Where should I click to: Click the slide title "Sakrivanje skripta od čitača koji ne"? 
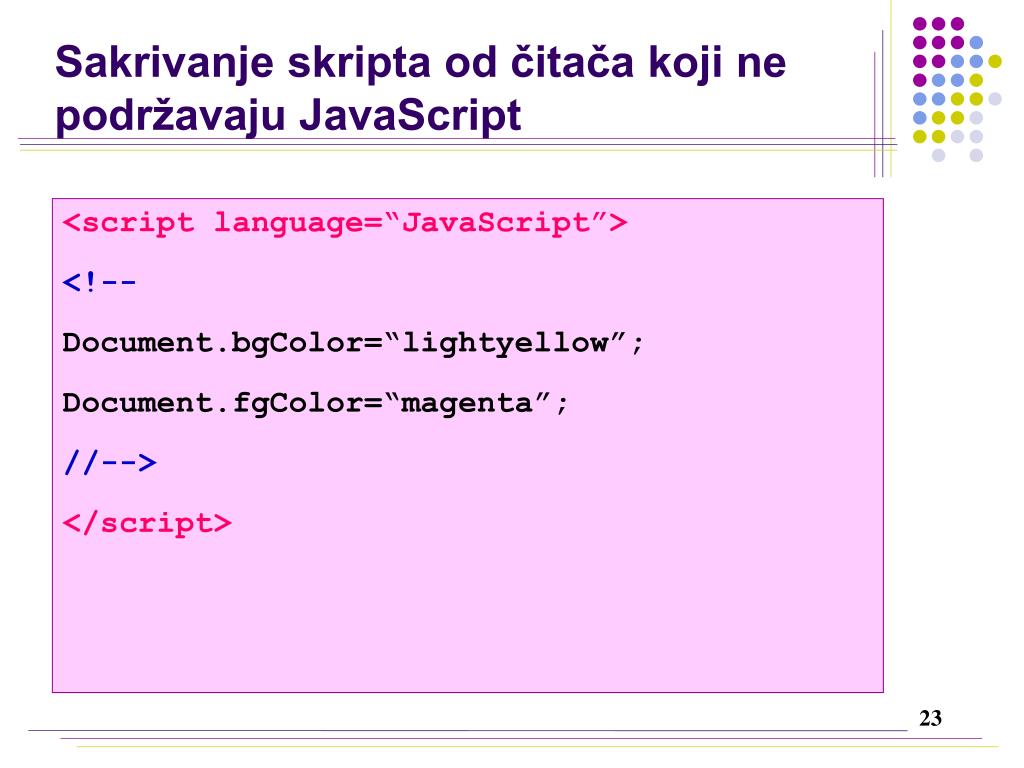(421, 64)
